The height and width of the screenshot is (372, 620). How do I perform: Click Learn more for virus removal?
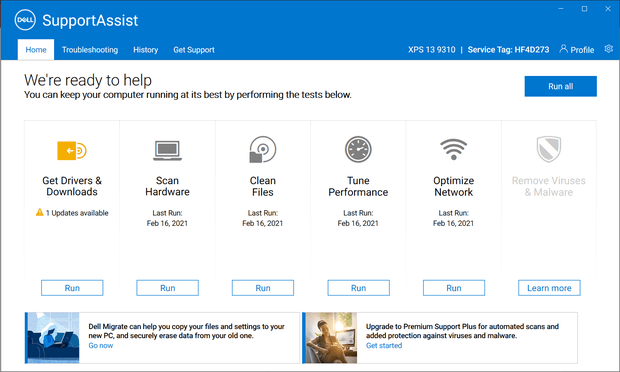549,288
